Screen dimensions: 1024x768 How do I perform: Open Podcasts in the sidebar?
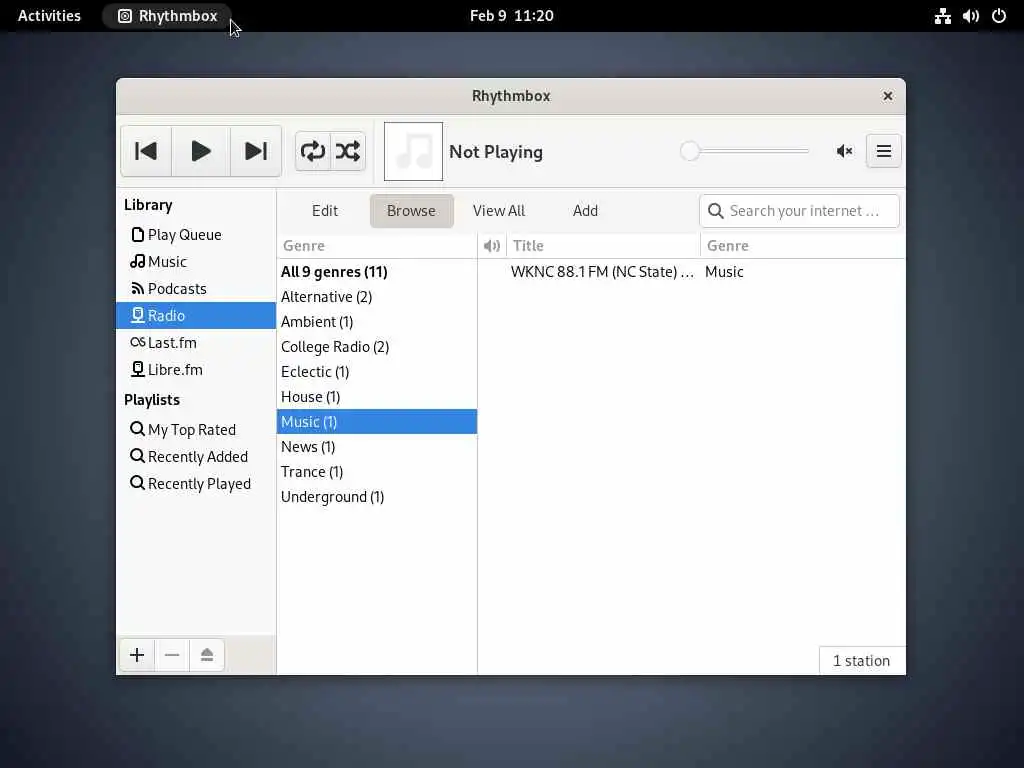196,289
